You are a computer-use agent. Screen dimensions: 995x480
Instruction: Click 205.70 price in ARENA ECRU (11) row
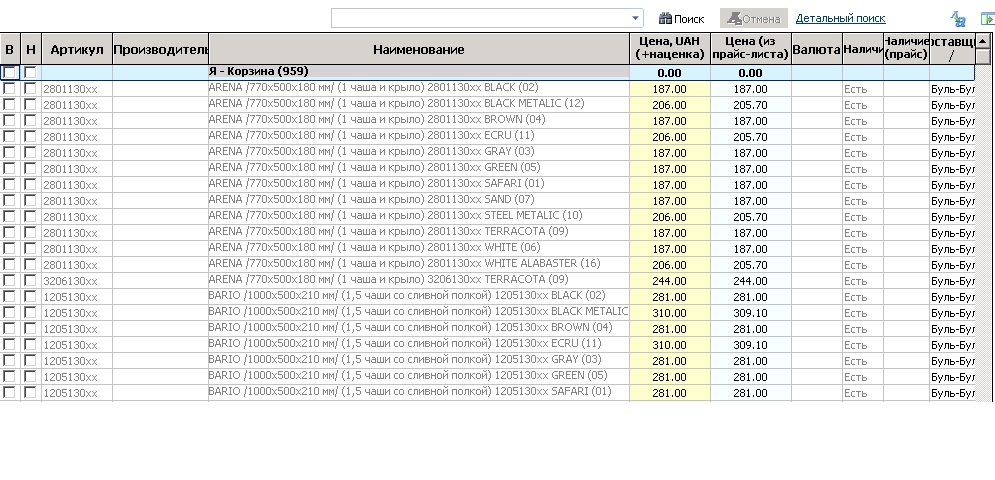pos(750,137)
